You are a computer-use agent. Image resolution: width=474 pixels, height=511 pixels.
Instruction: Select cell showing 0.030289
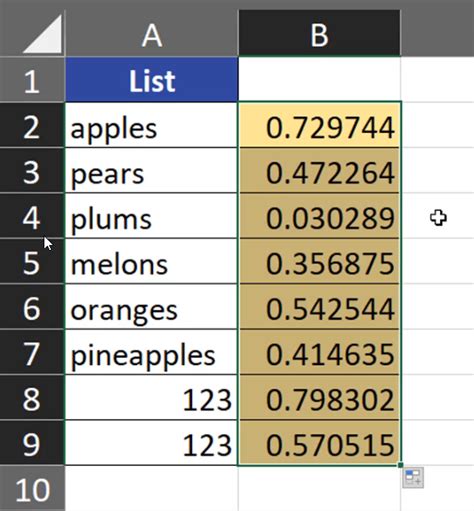click(320, 216)
